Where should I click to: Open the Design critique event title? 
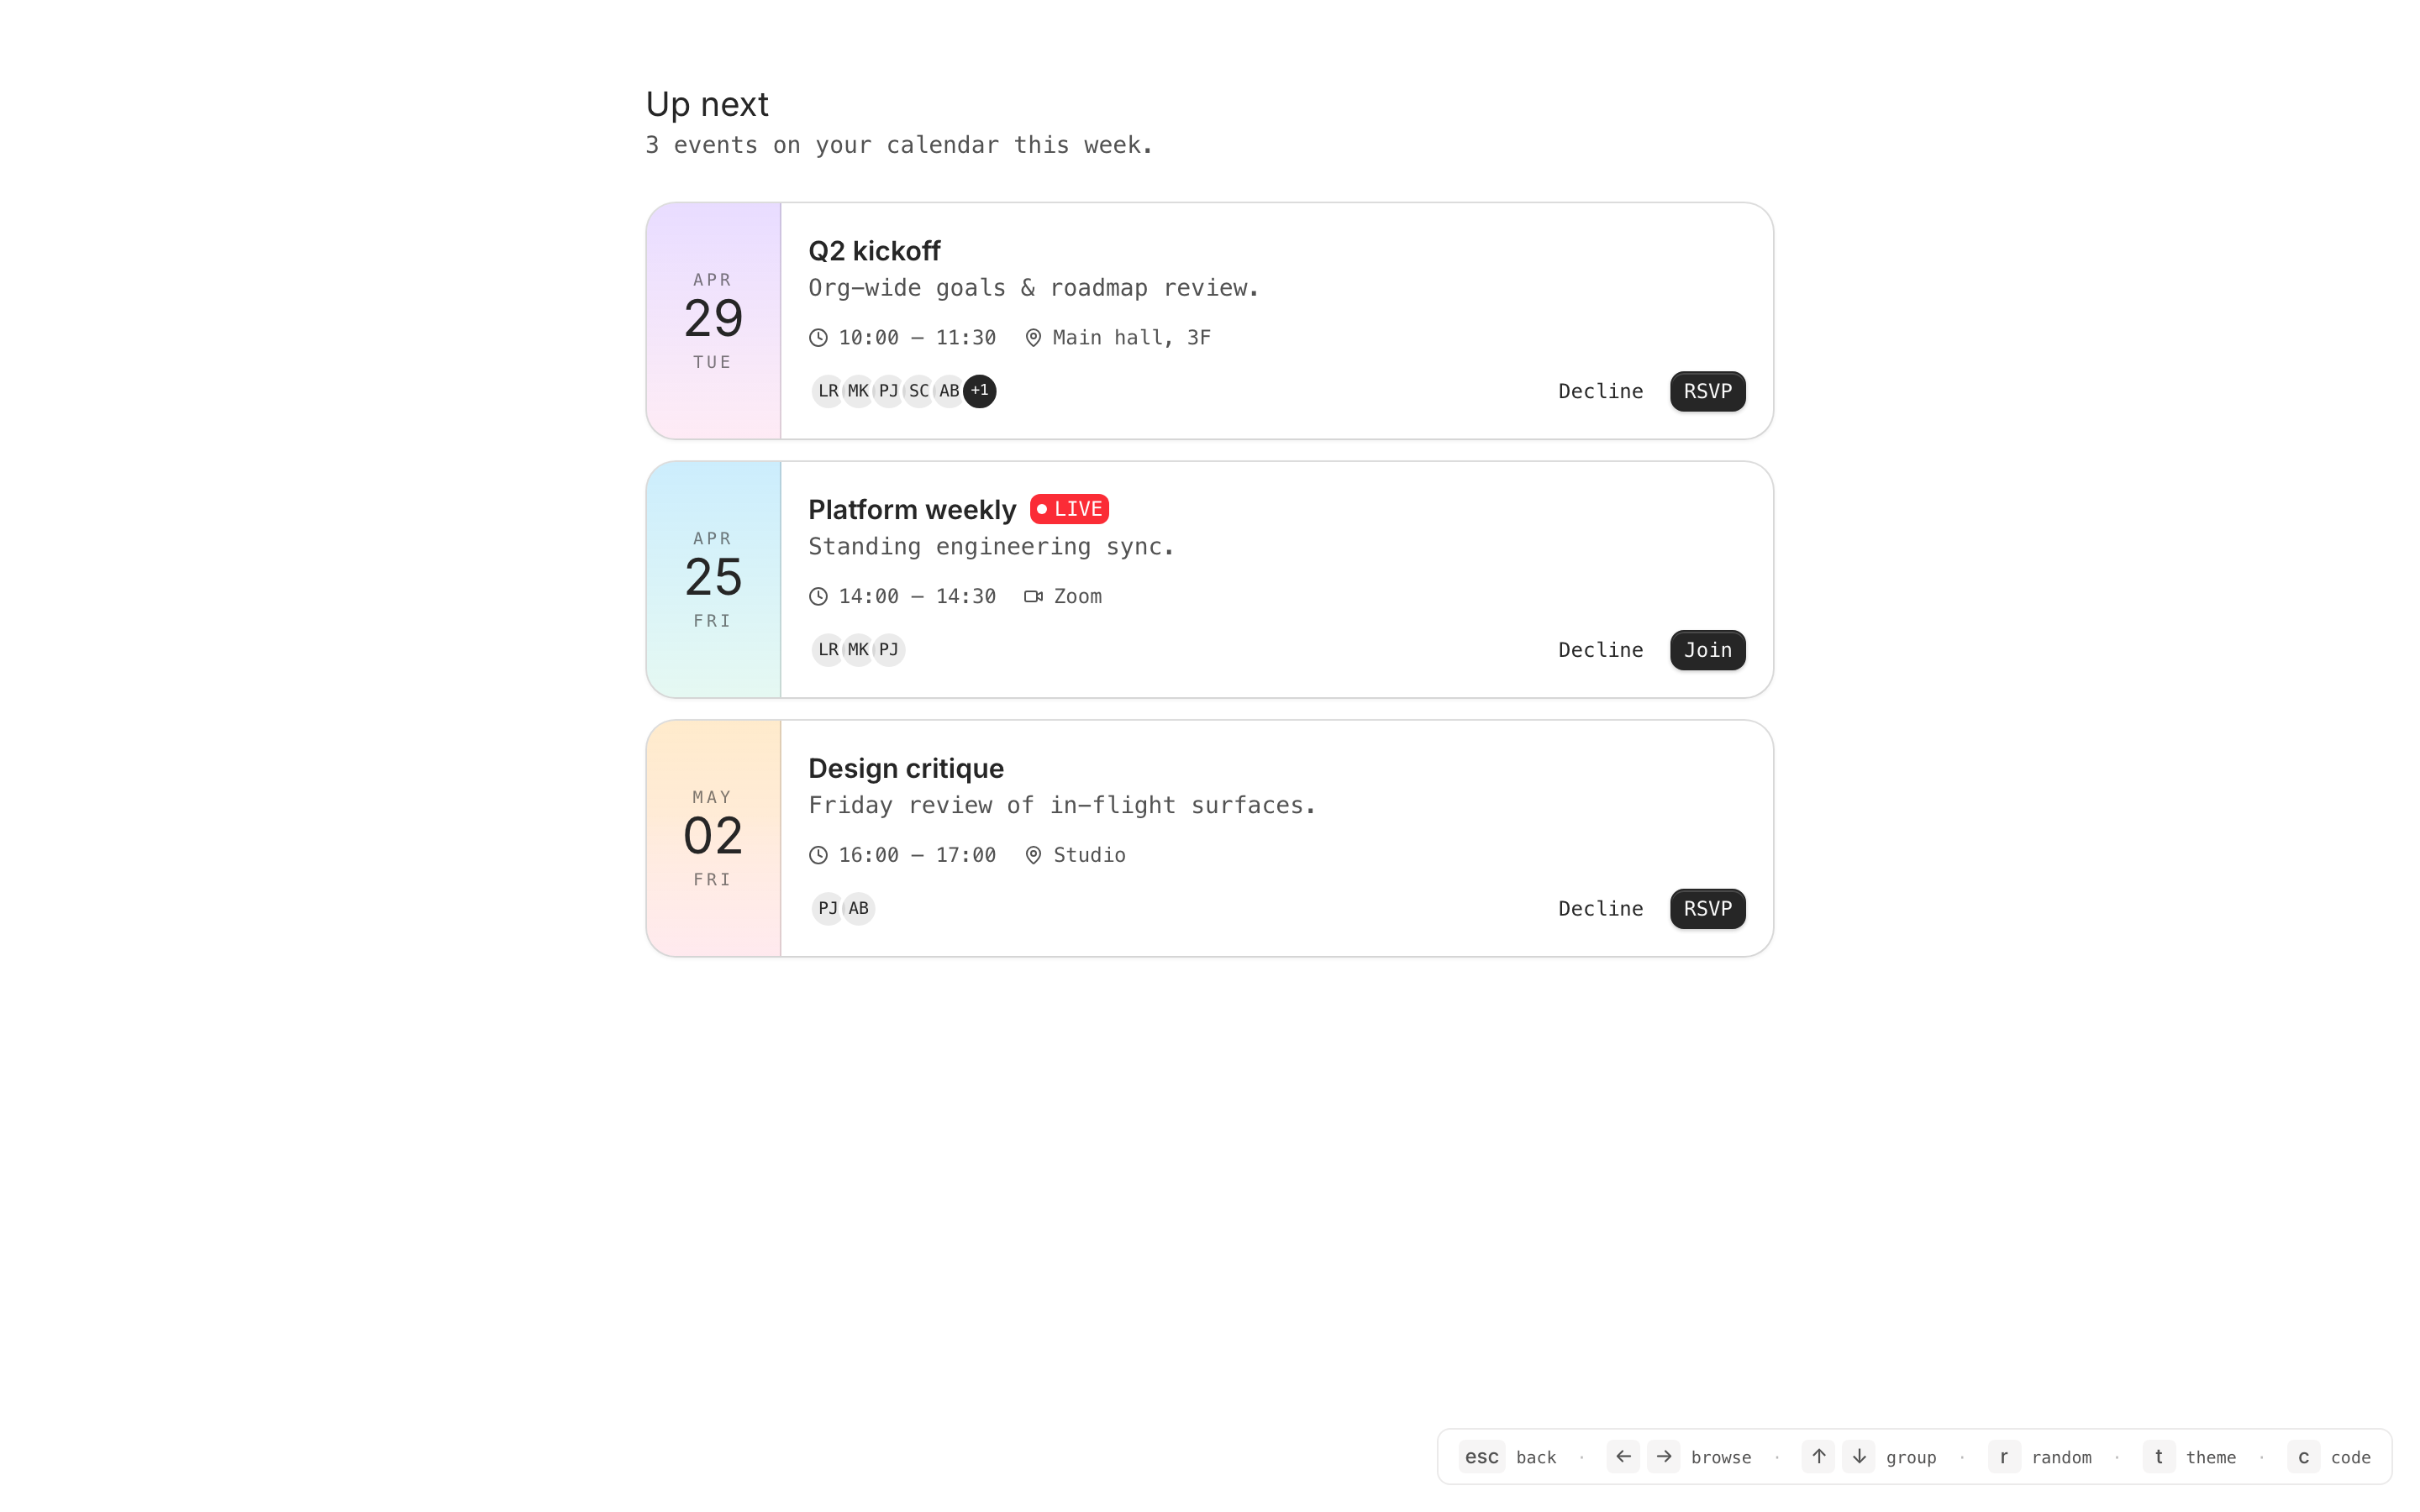pyautogui.click(x=905, y=768)
